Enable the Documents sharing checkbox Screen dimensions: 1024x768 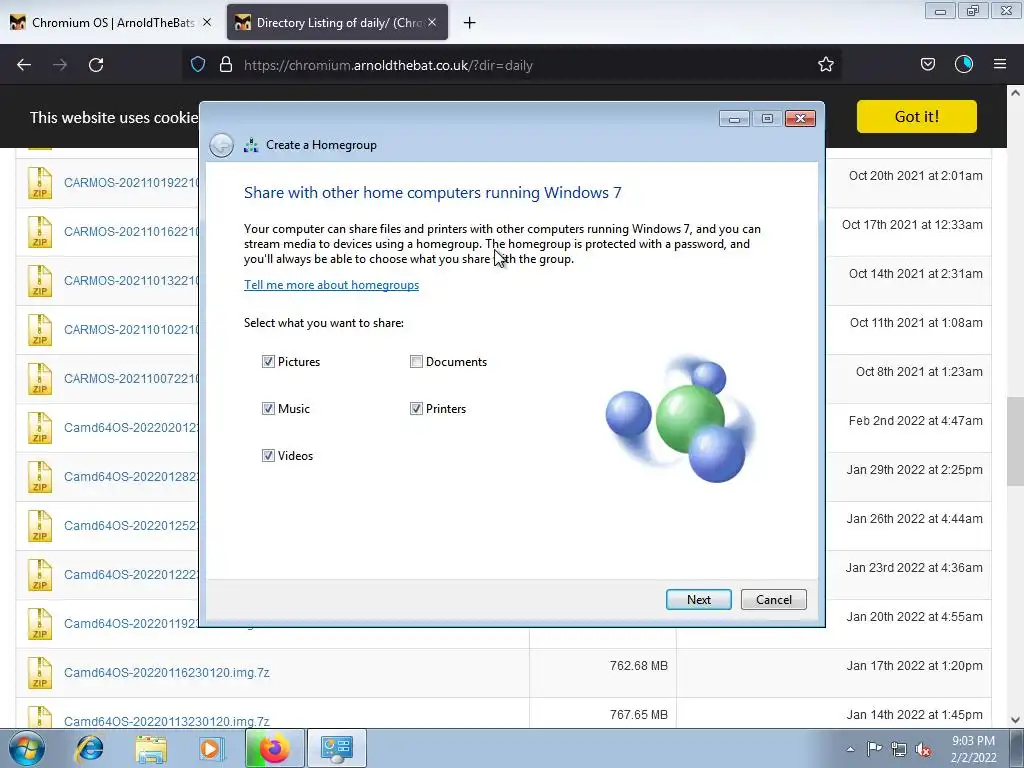pos(416,362)
